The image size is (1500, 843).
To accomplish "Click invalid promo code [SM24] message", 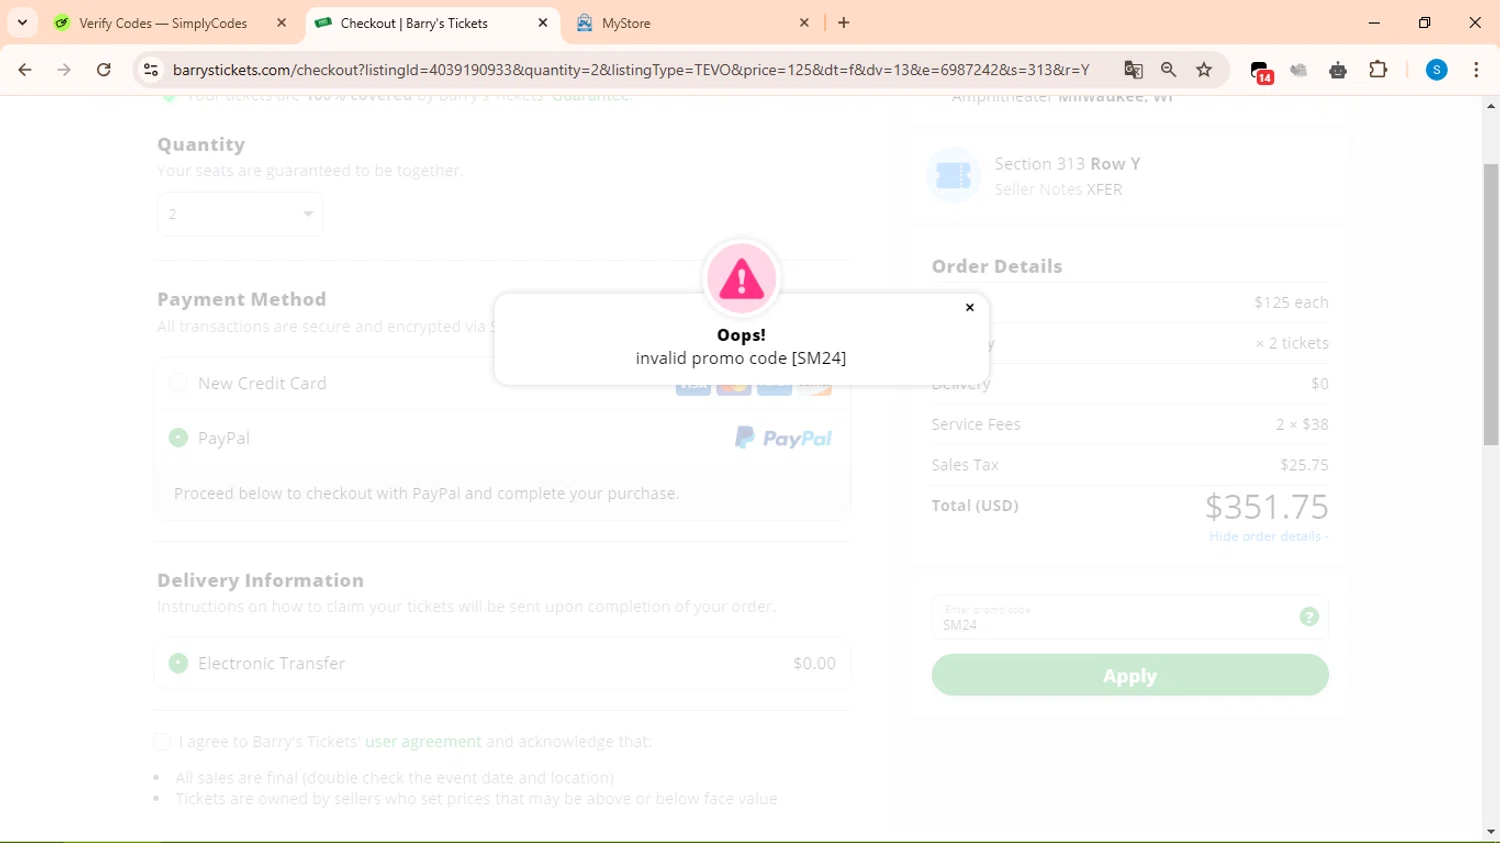I will click(741, 358).
